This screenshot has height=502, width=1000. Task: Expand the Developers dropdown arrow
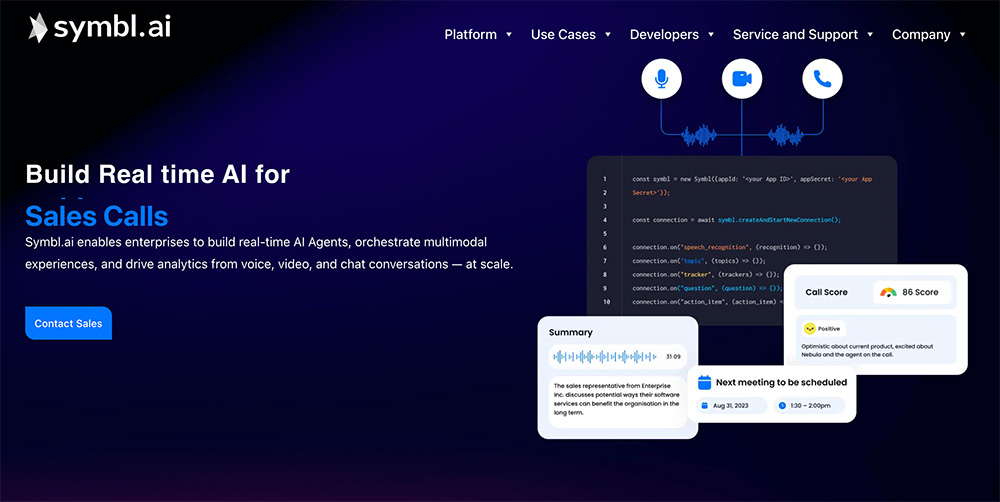[711, 34]
